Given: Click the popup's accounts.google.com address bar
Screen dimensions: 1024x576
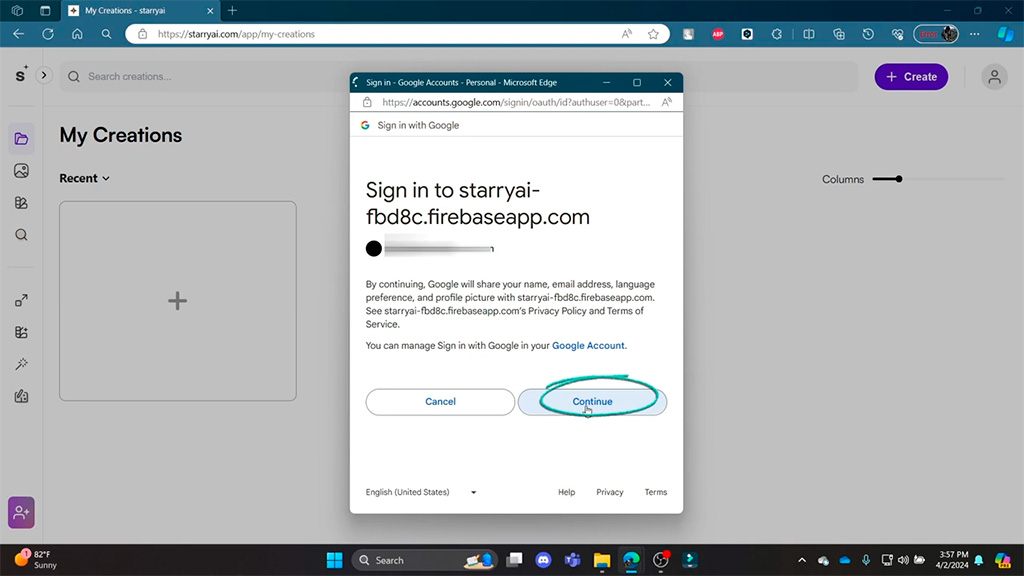Looking at the screenshot, I should pyautogui.click(x=516, y=102).
